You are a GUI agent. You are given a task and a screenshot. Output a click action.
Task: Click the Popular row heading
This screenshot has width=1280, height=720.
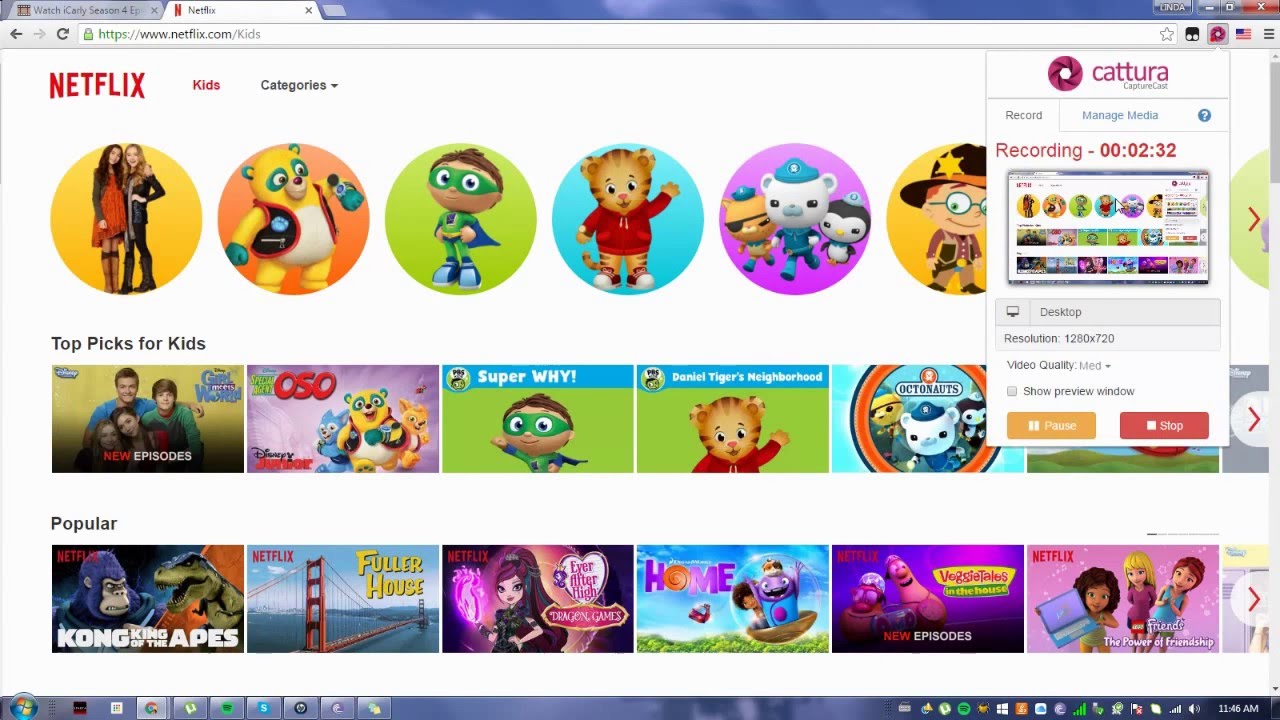coord(84,524)
